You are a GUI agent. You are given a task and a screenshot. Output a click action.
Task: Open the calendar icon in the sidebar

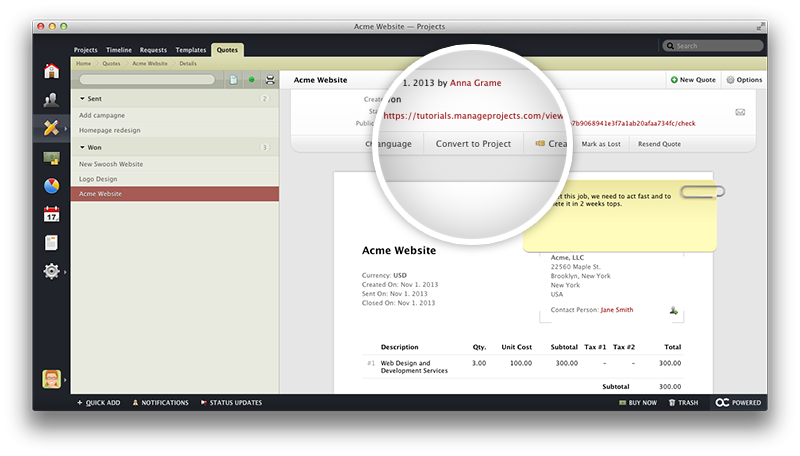pyautogui.click(x=50, y=214)
